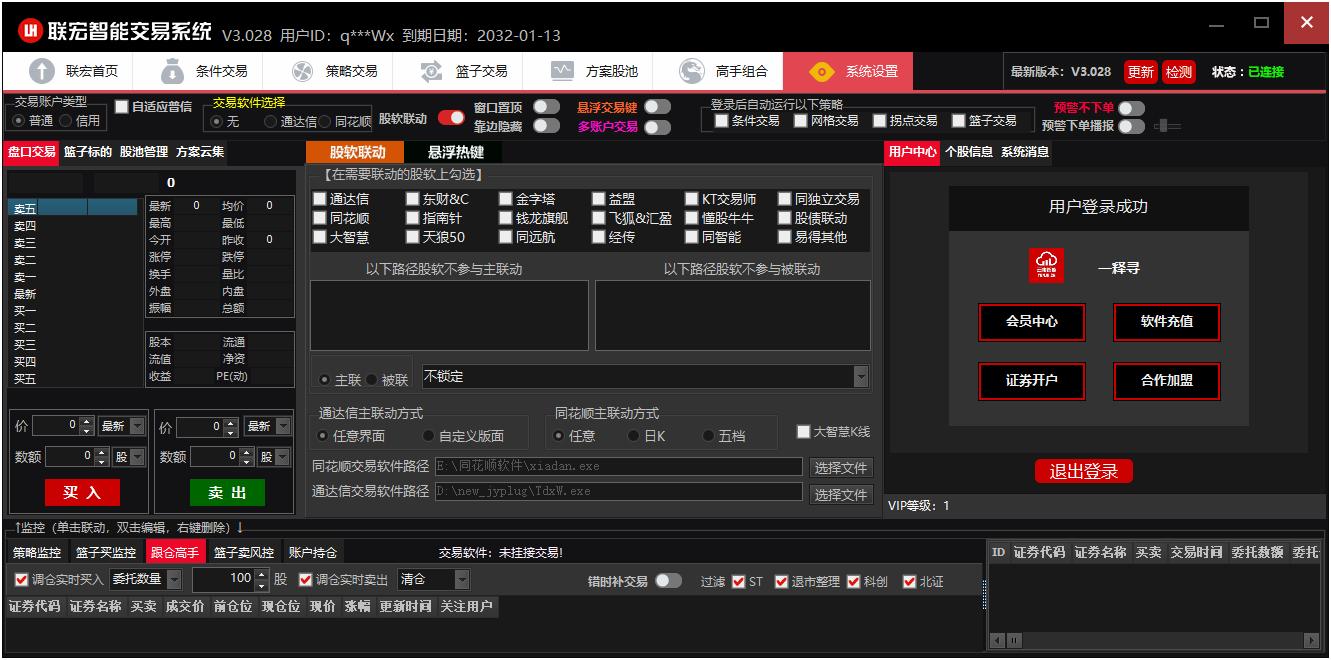Click the 联宏首页 up-arrow icon
Screen dimensions: 1331x660
click(x=42, y=71)
